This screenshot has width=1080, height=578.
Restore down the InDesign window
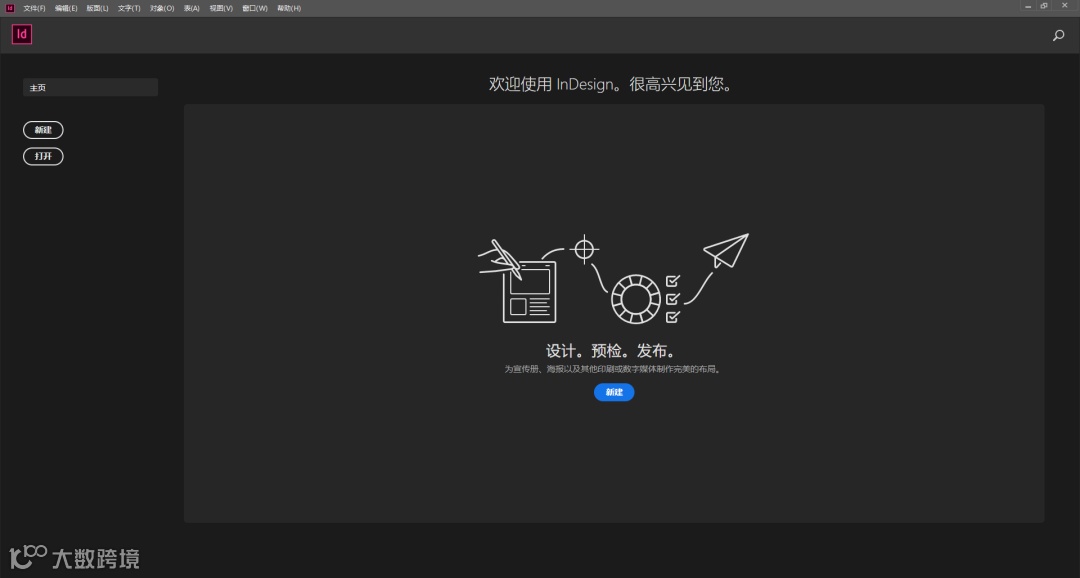pyautogui.click(x=1044, y=6)
